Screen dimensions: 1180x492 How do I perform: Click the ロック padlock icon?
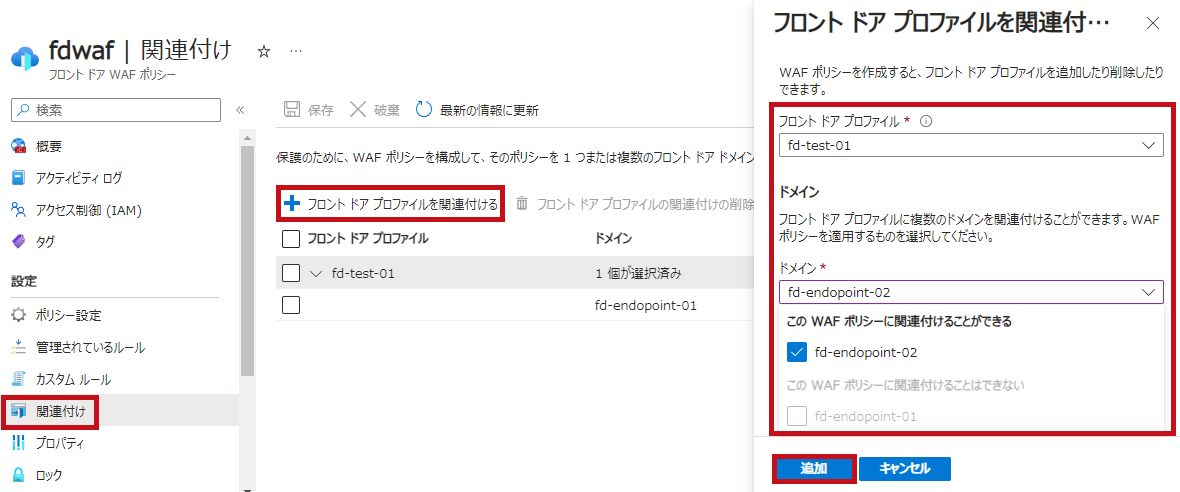(x=19, y=475)
